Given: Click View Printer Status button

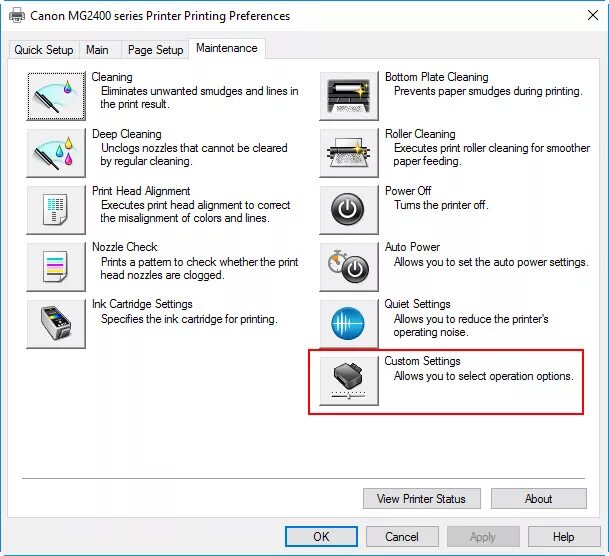Looking at the screenshot, I should pyautogui.click(x=422, y=499).
